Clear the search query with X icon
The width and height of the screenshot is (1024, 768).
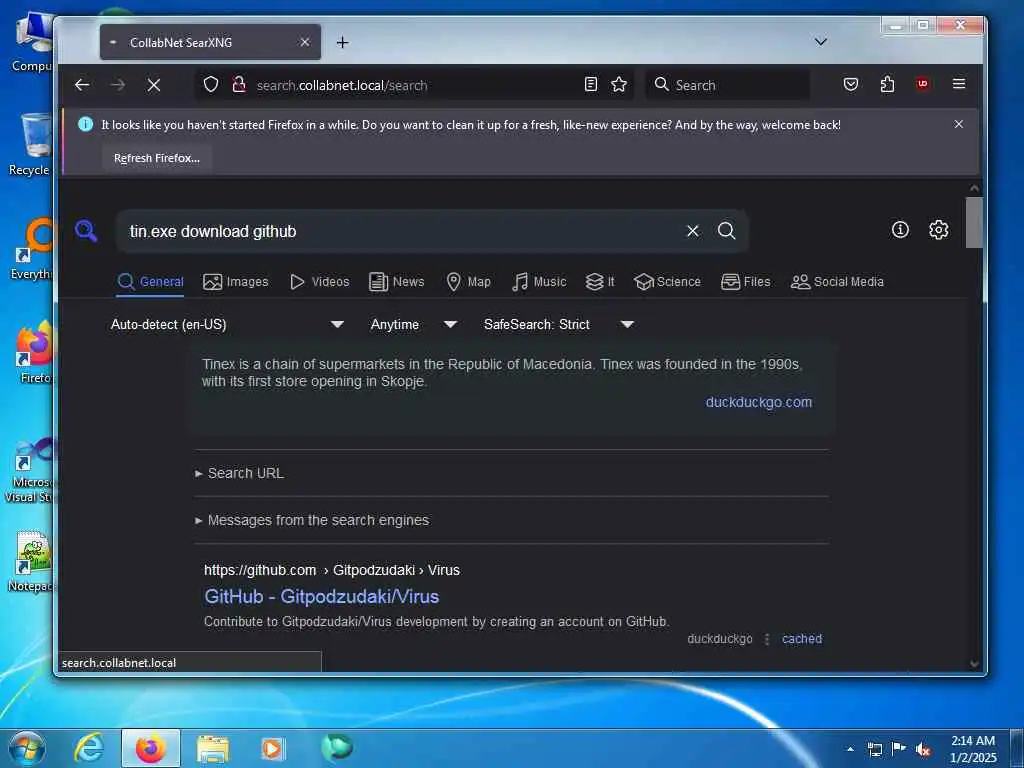click(693, 231)
